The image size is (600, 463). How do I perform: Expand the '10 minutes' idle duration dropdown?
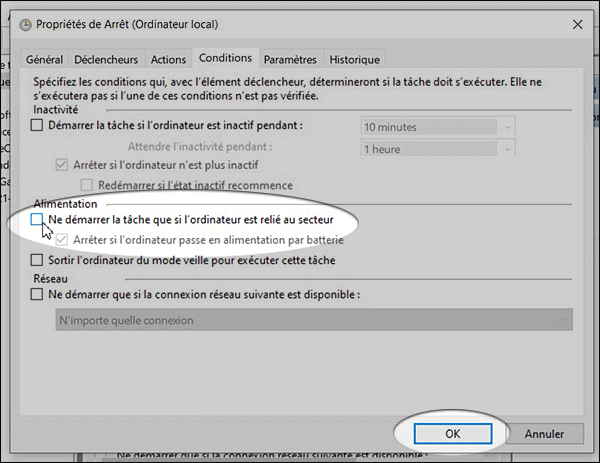tap(438, 127)
